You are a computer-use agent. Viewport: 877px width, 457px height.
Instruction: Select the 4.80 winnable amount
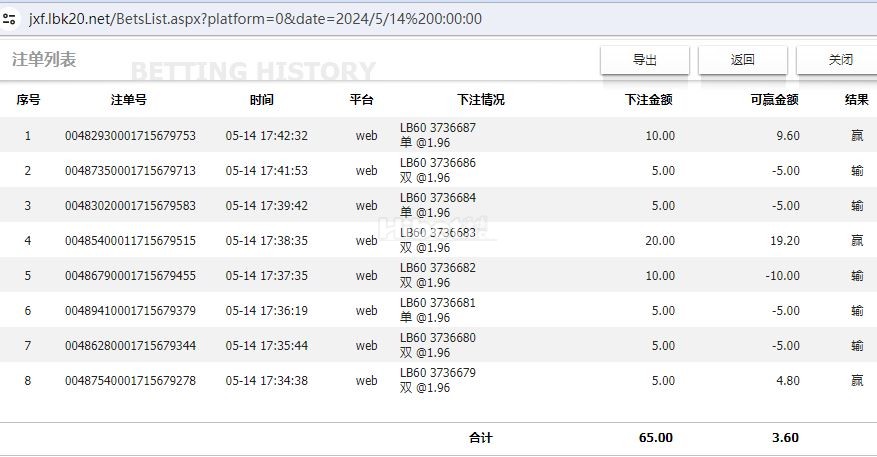click(788, 380)
